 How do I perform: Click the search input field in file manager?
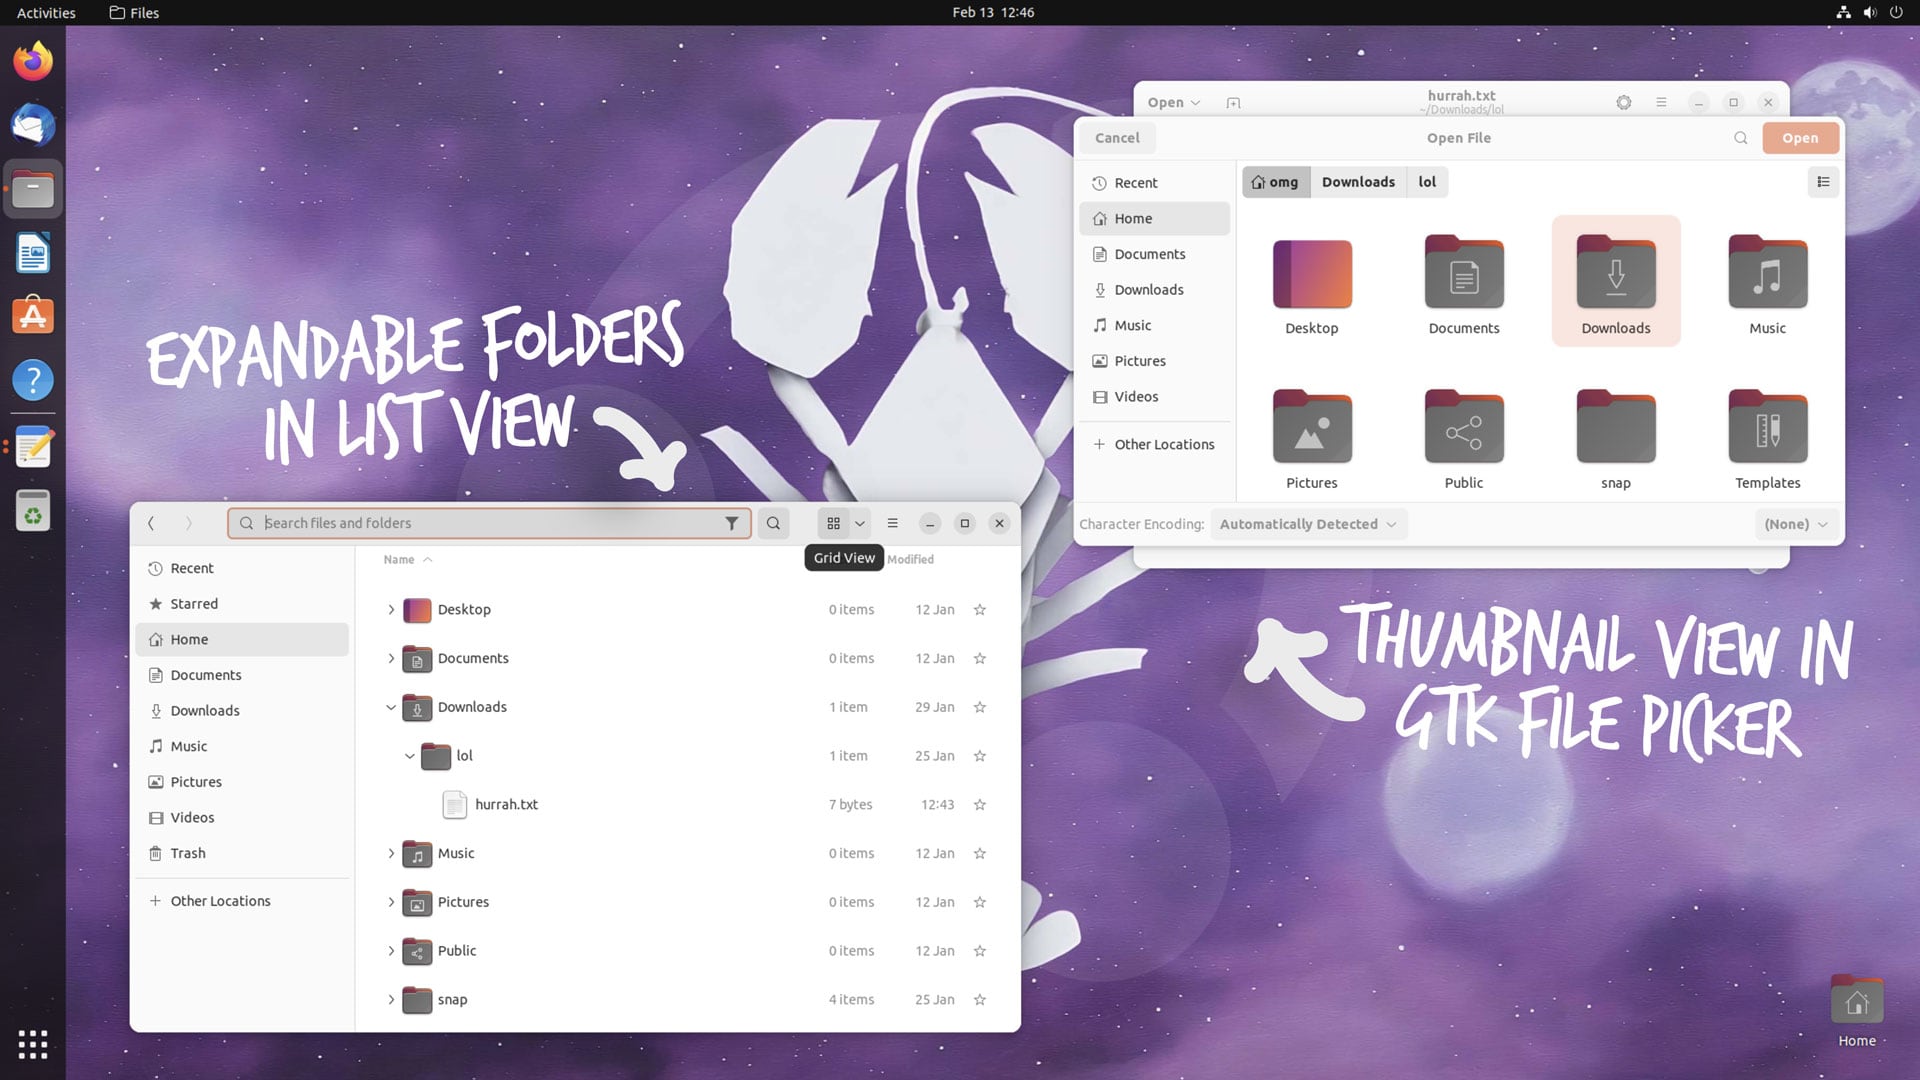(488, 522)
